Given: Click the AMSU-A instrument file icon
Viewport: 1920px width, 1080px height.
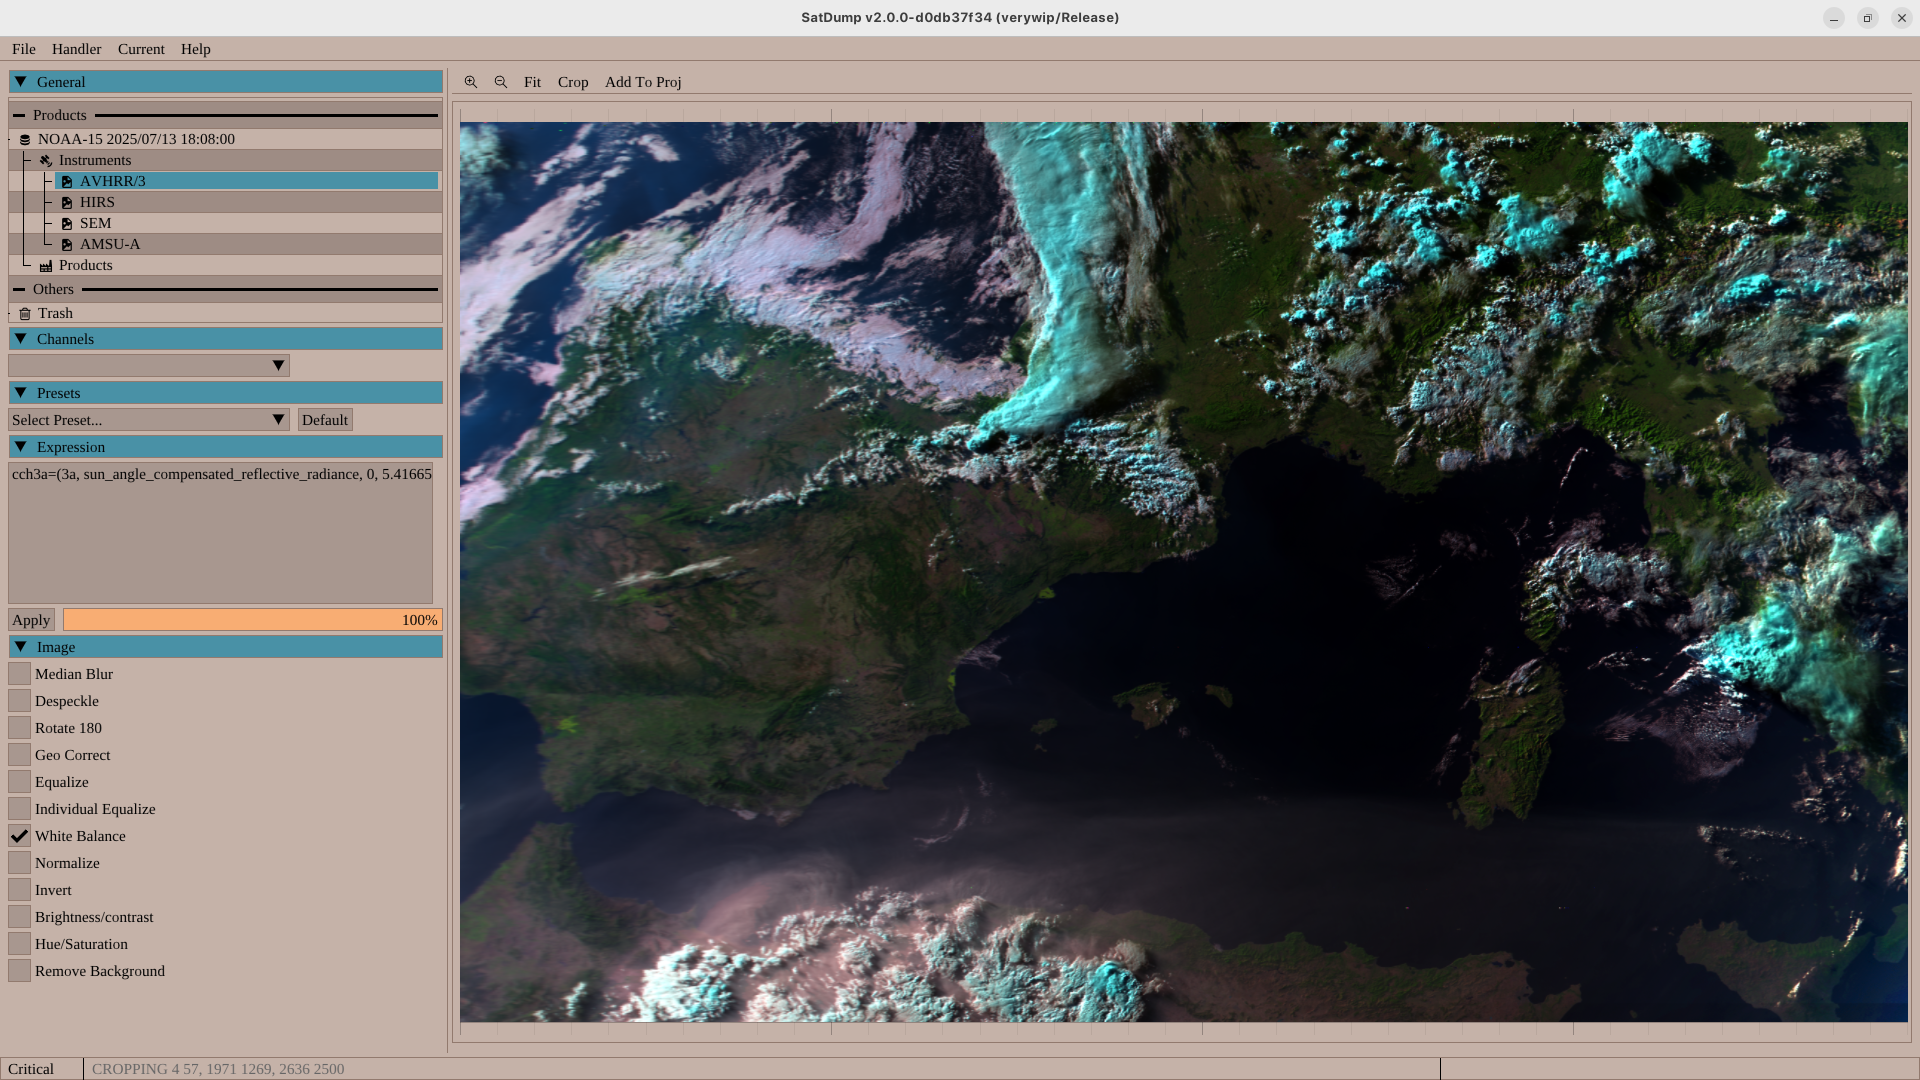Looking at the screenshot, I should 67,245.
